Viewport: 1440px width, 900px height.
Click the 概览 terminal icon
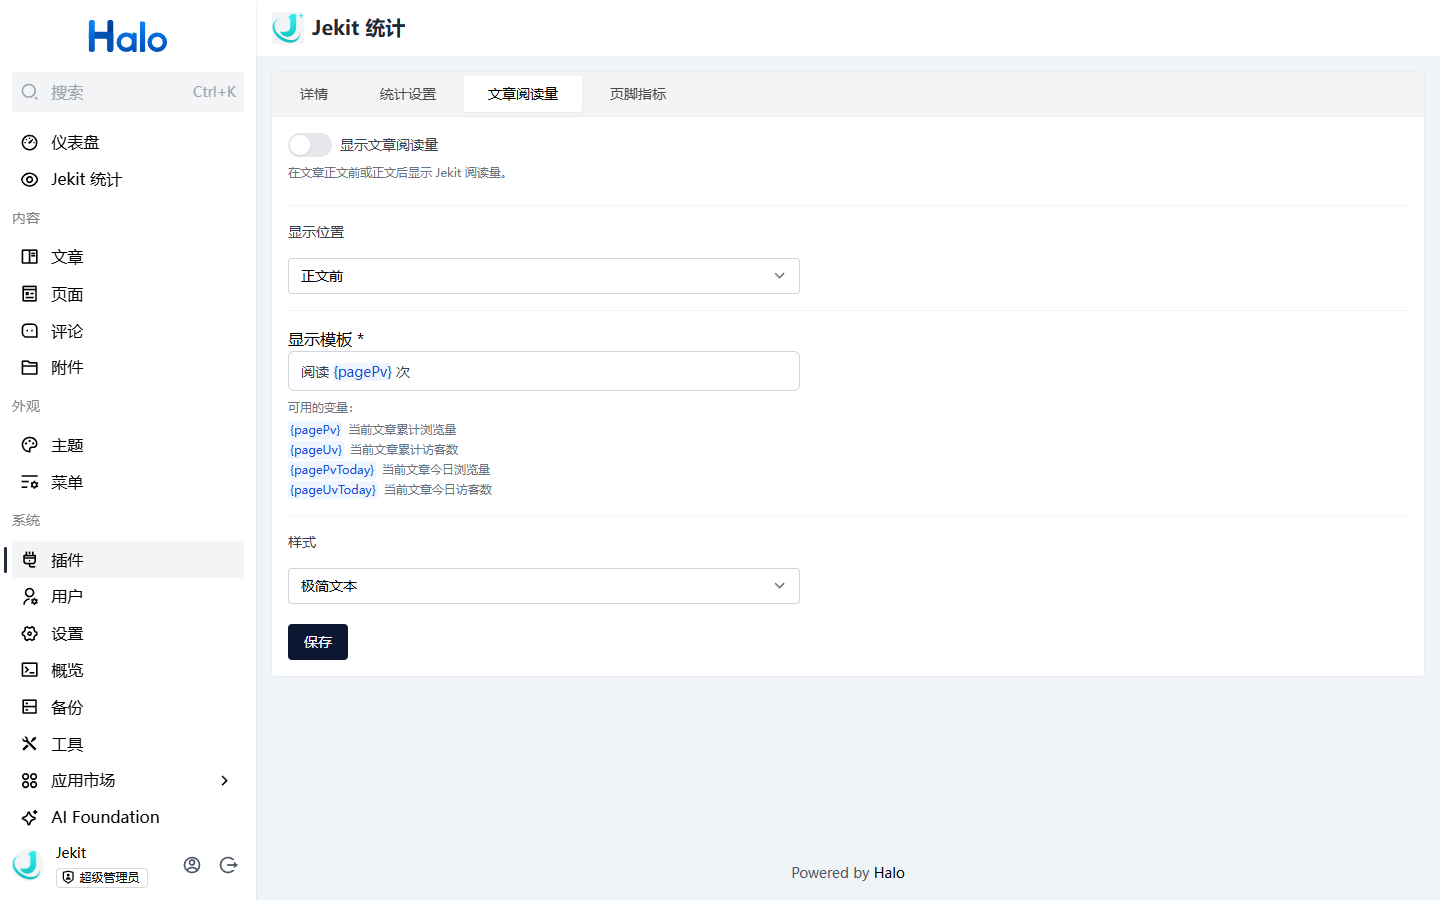[30, 670]
